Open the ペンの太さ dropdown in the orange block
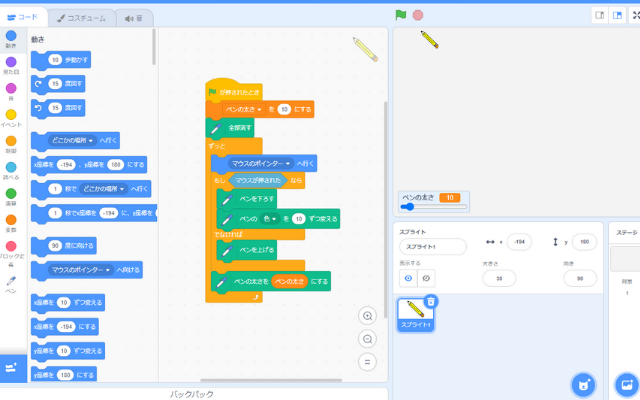This screenshot has height=400, width=640. (x=260, y=109)
